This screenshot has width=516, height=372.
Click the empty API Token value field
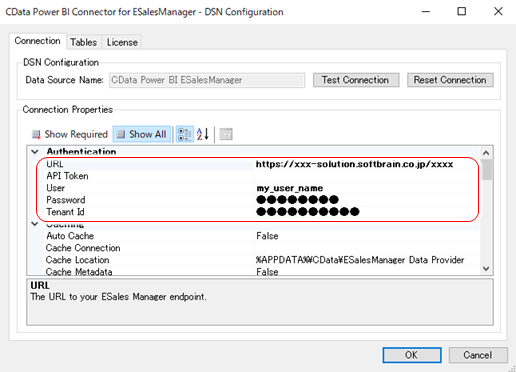tap(365, 176)
